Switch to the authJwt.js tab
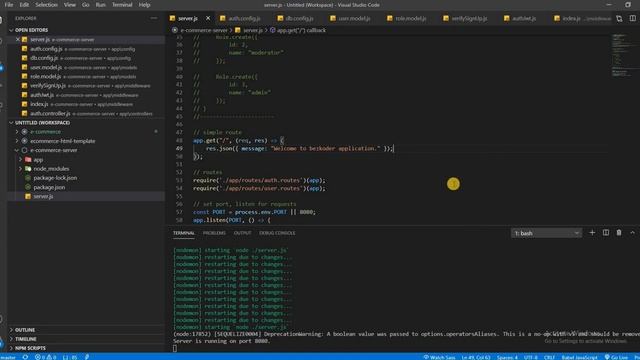This screenshot has height=360, width=640. pyautogui.click(x=520, y=18)
